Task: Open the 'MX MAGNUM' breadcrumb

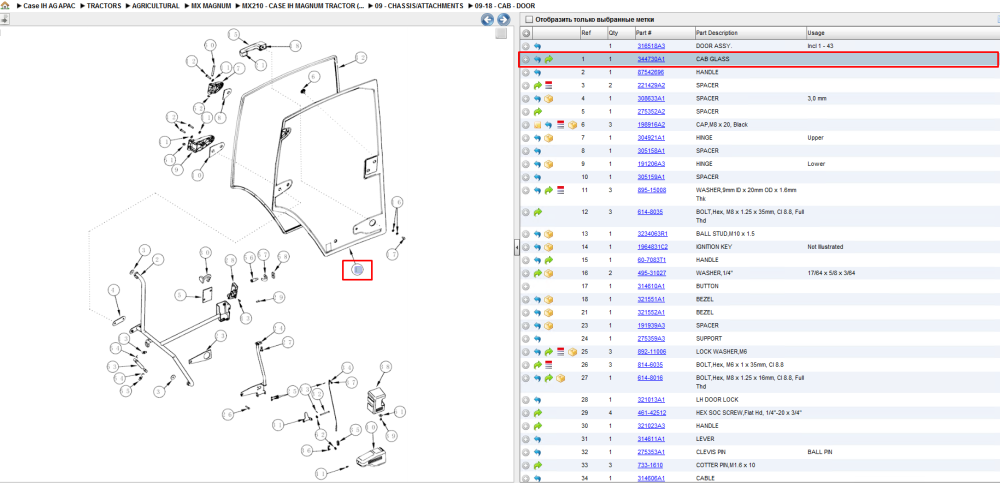Action: pyautogui.click(x=210, y=6)
